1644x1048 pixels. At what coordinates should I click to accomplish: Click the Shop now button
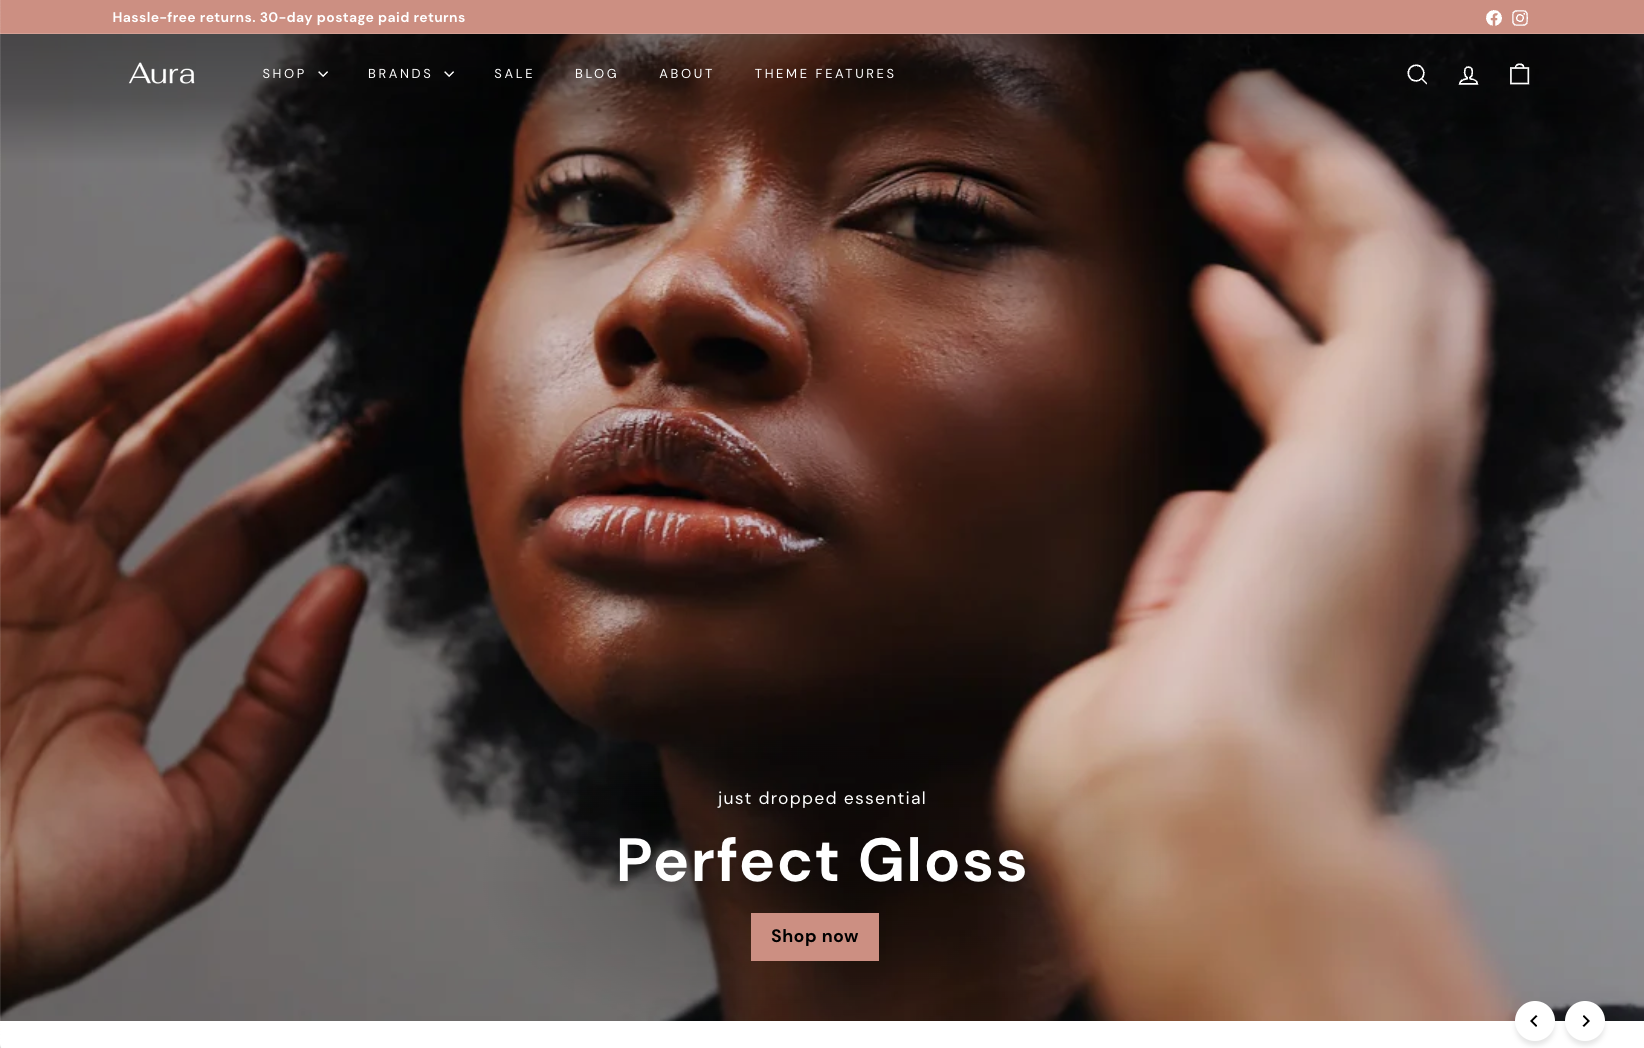click(x=815, y=937)
